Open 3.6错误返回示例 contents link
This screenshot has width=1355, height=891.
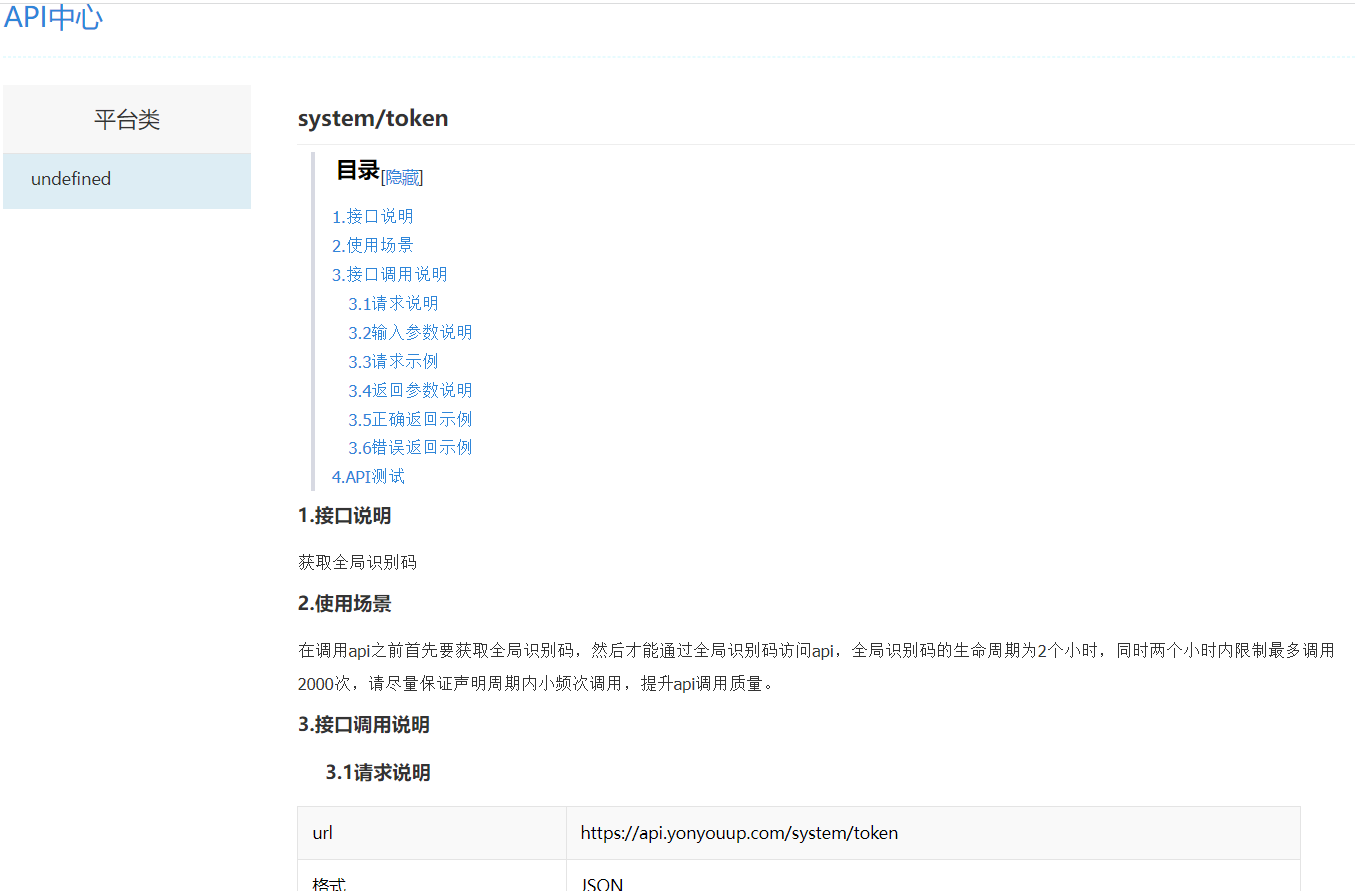(x=410, y=448)
